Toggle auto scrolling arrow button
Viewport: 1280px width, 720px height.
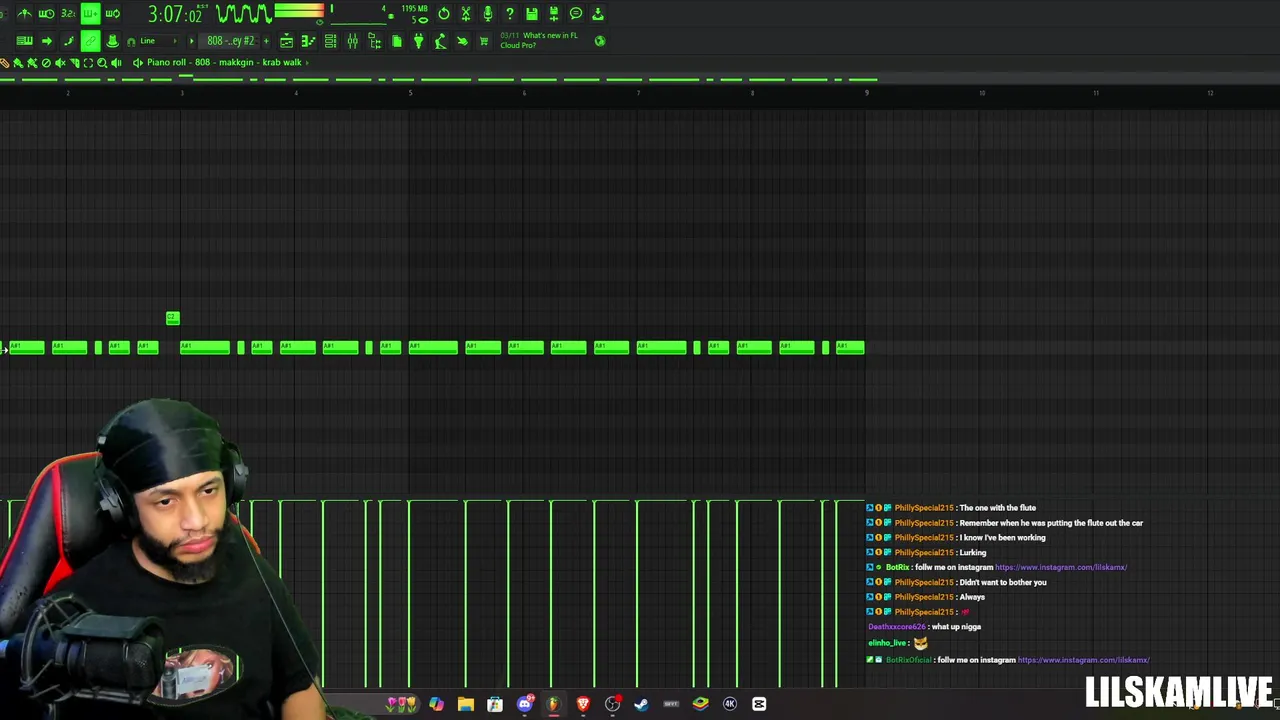tap(46, 41)
